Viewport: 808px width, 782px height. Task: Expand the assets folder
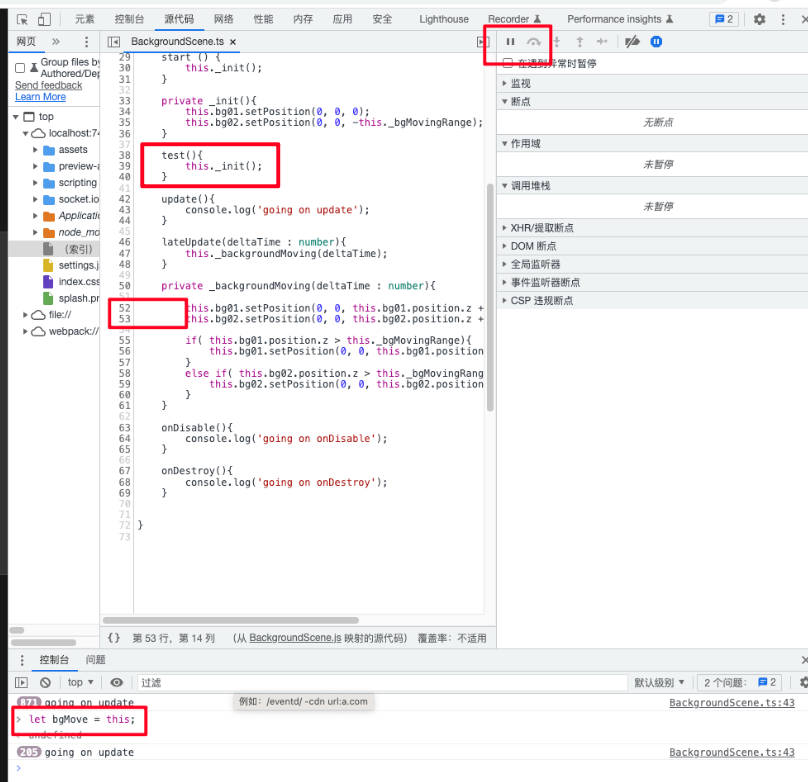35,150
